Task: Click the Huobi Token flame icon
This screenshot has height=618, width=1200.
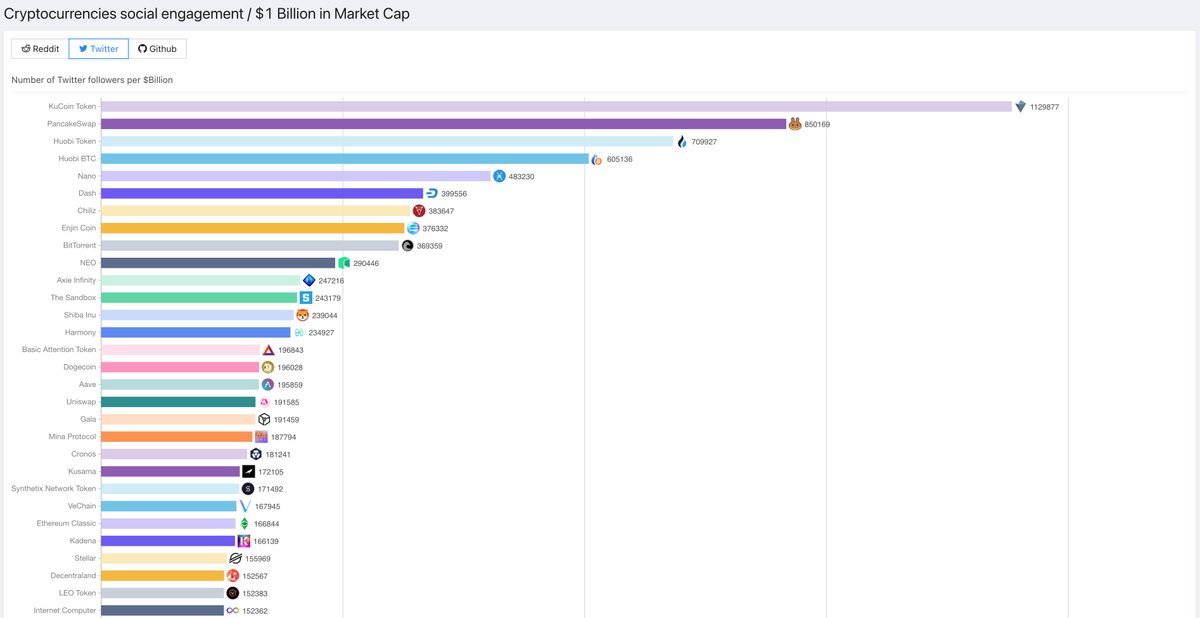Action: pyautogui.click(x=682, y=142)
